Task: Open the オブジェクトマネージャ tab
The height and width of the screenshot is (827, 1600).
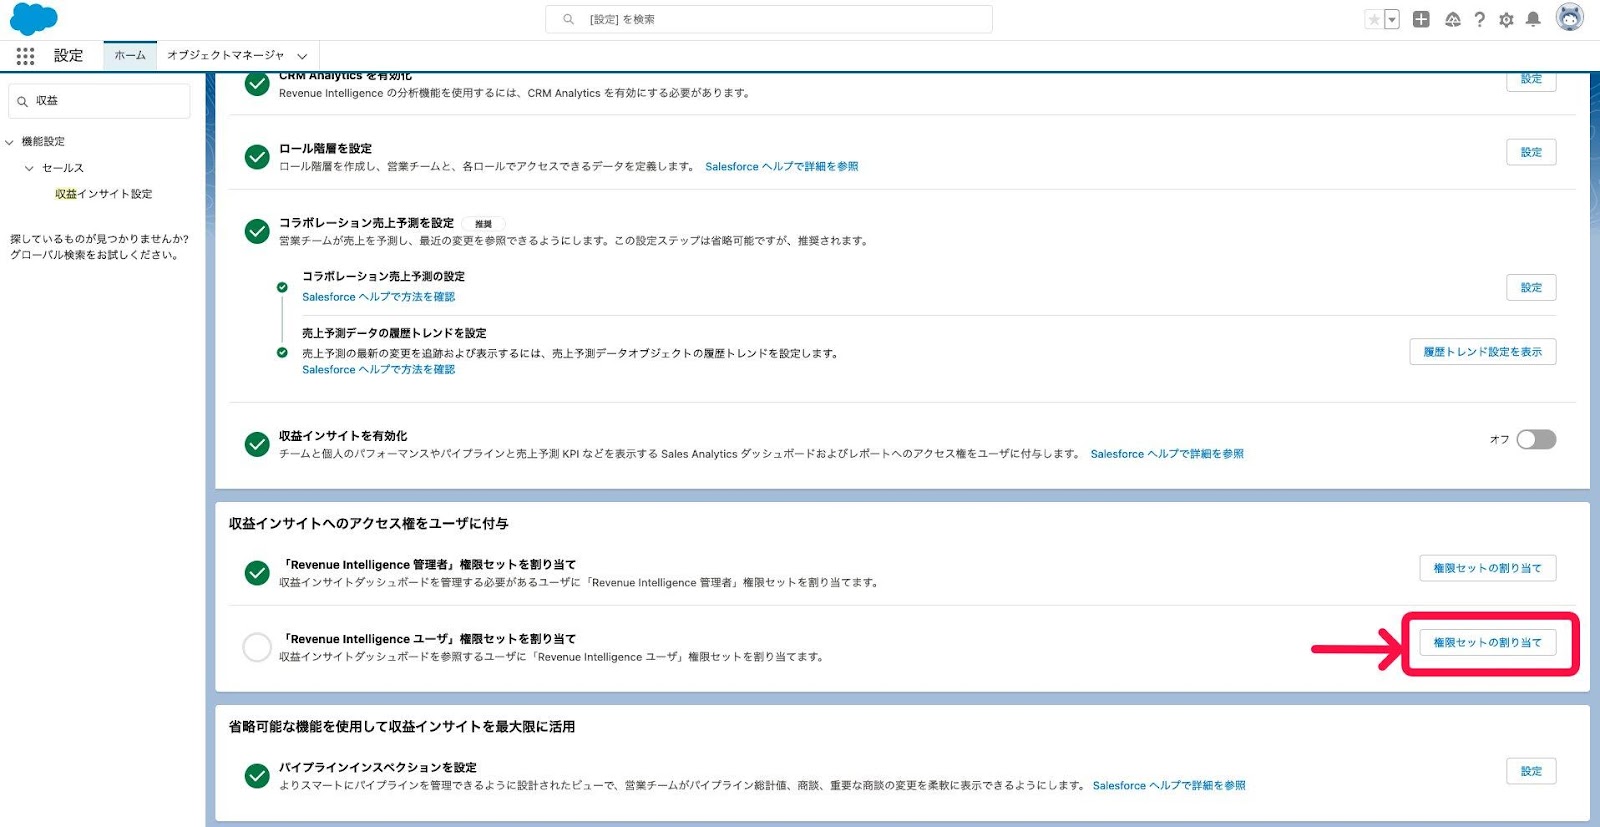Action: coord(225,55)
